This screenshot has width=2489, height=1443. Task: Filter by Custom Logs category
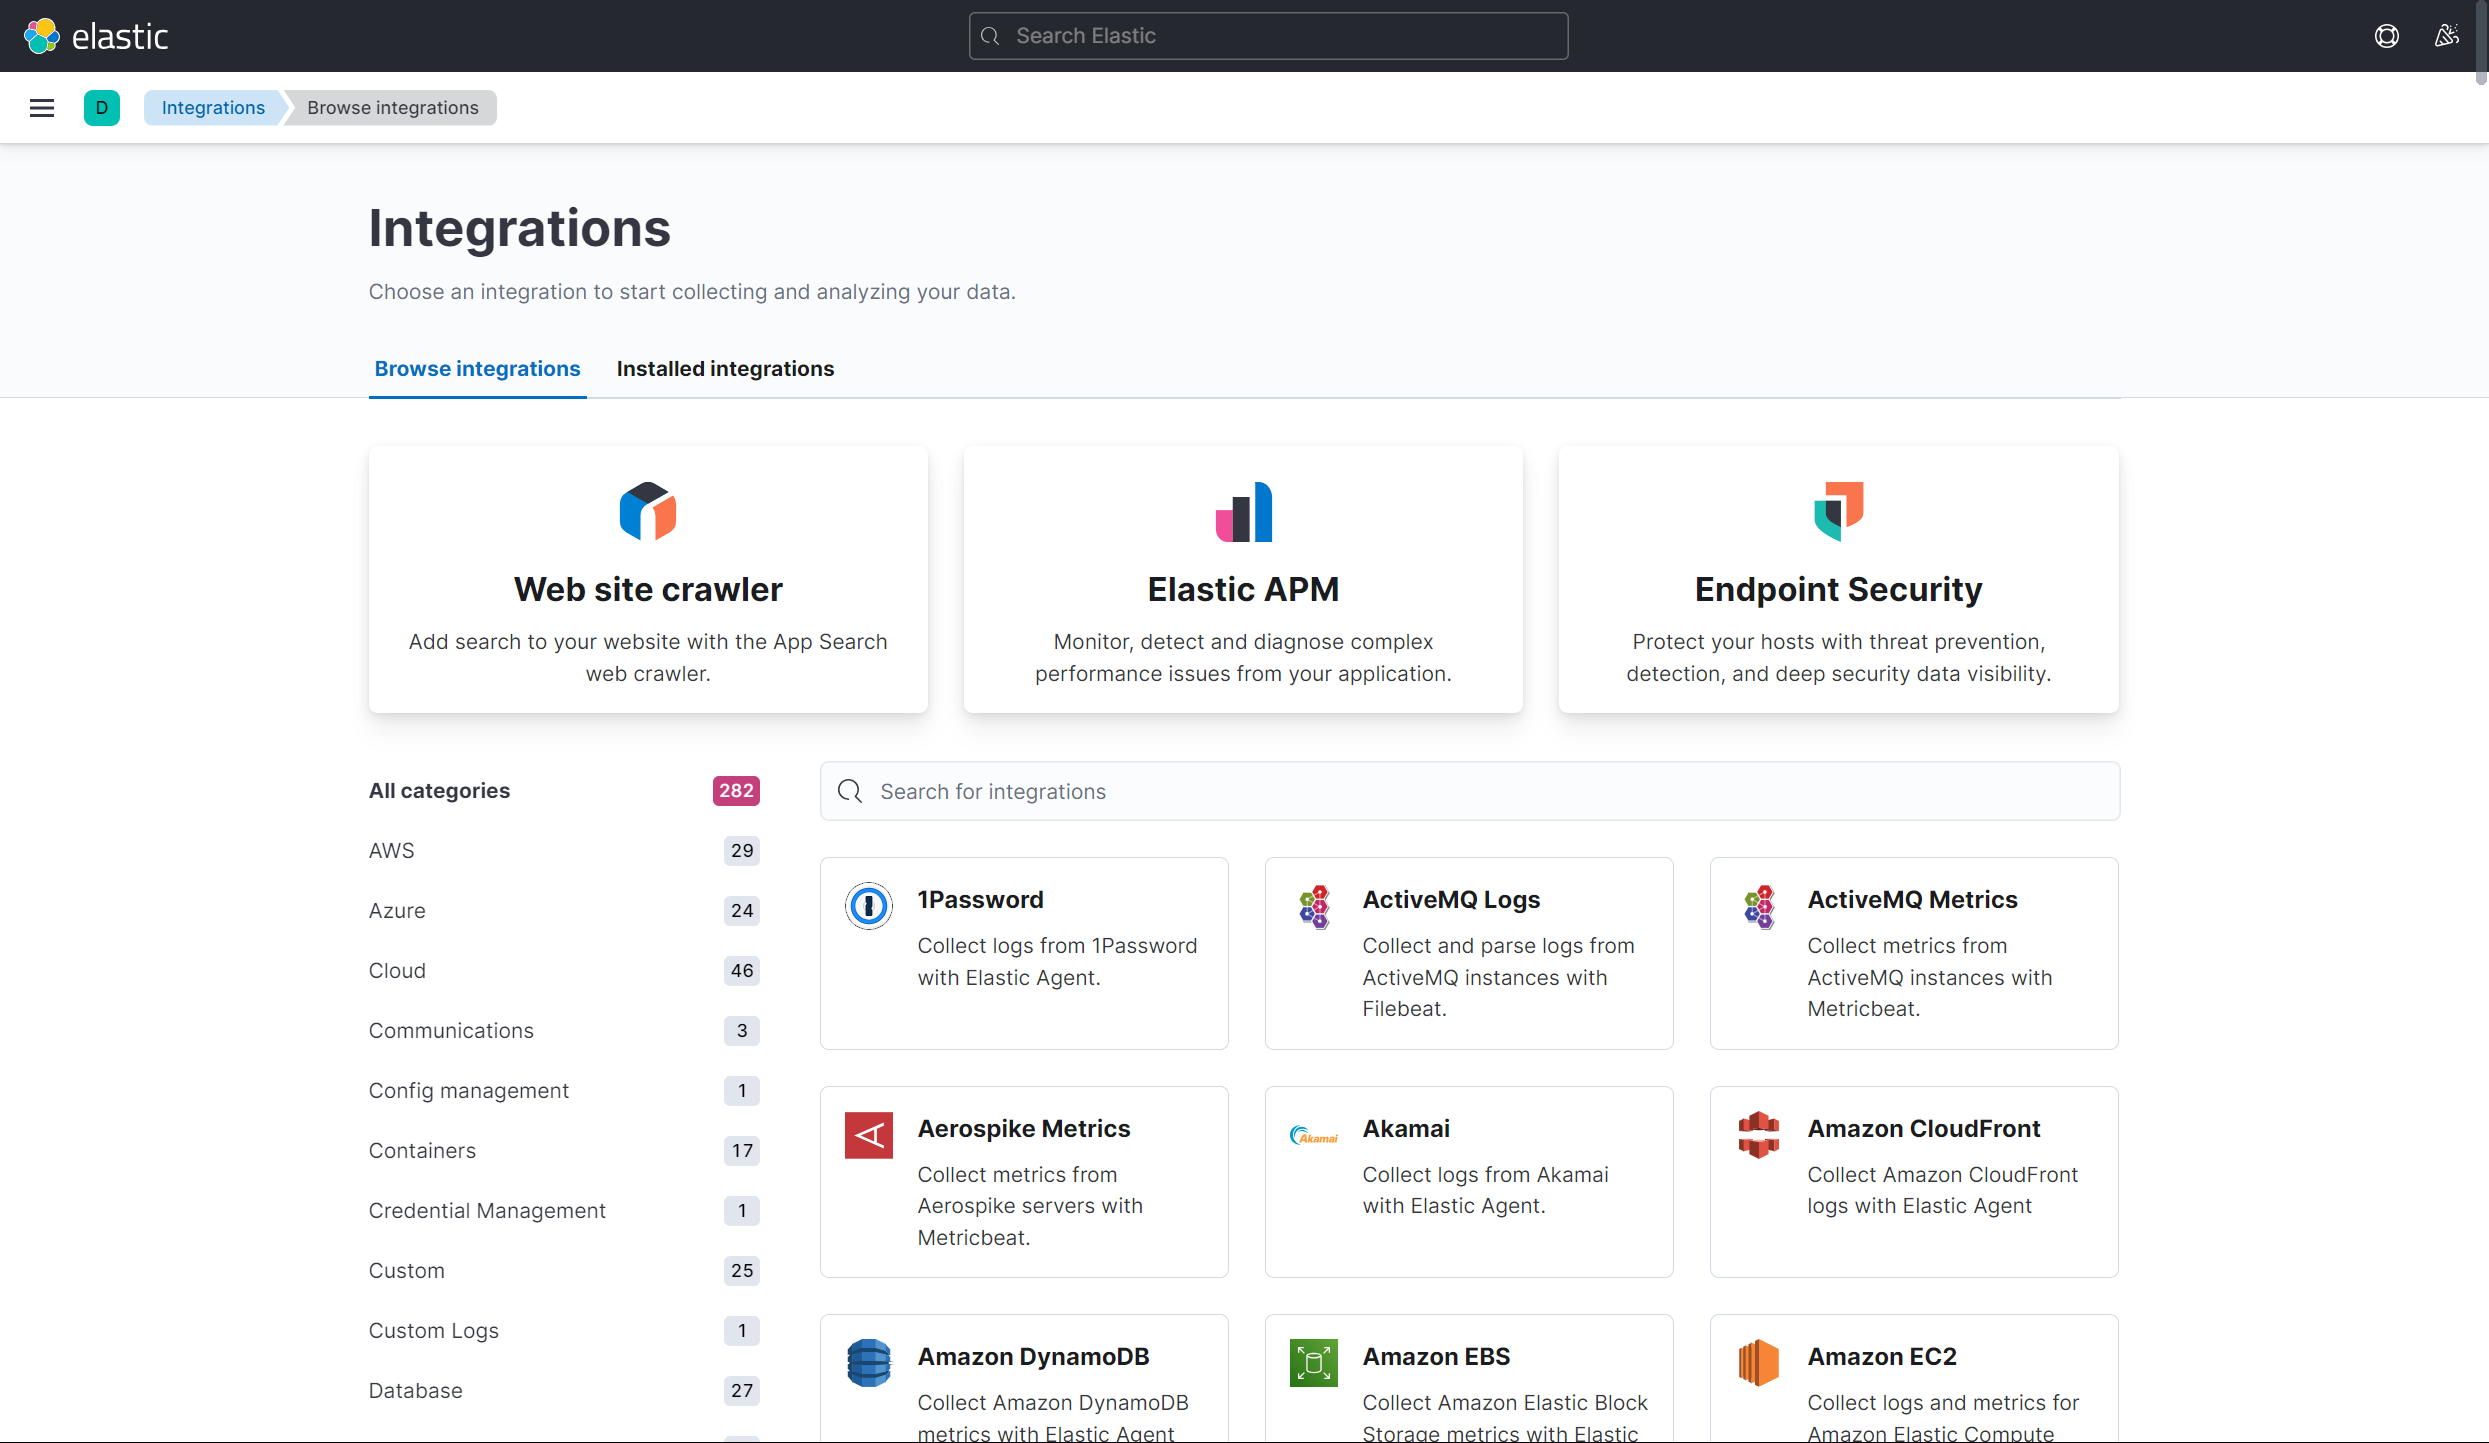[x=564, y=1331]
